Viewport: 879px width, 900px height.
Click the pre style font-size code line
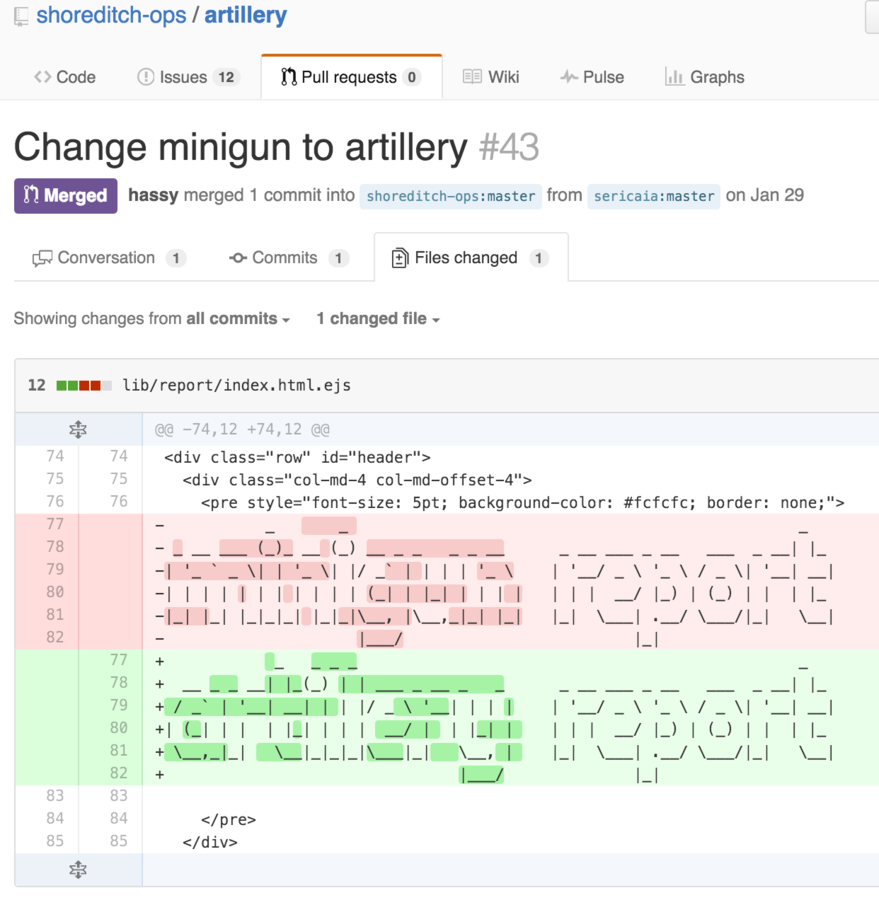coord(522,503)
